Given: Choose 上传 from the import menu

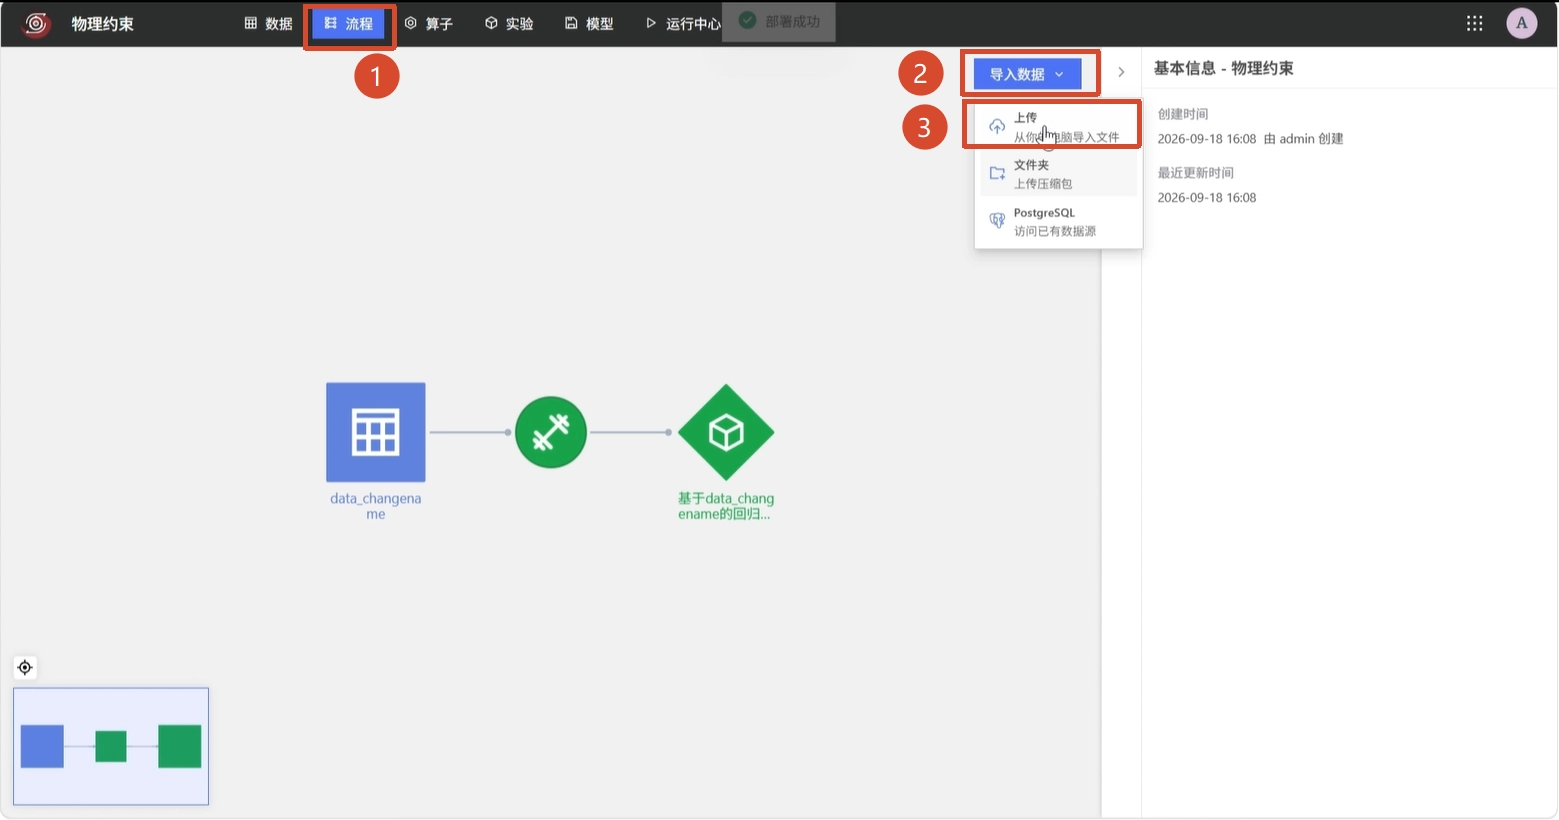Looking at the screenshot, I should [x=1058, y=126].
